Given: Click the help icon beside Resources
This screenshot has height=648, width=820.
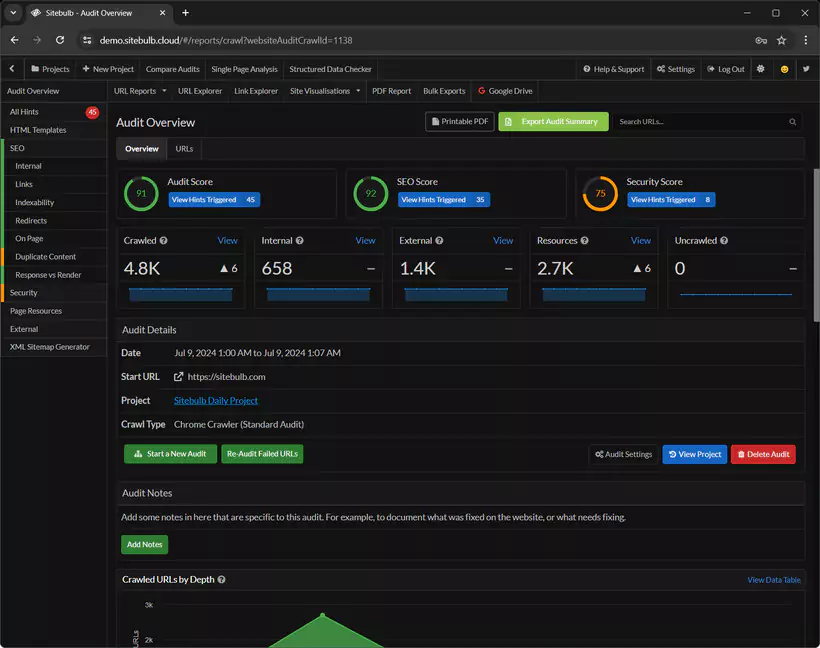Looking at the screenshot, I should coord(584,241).
